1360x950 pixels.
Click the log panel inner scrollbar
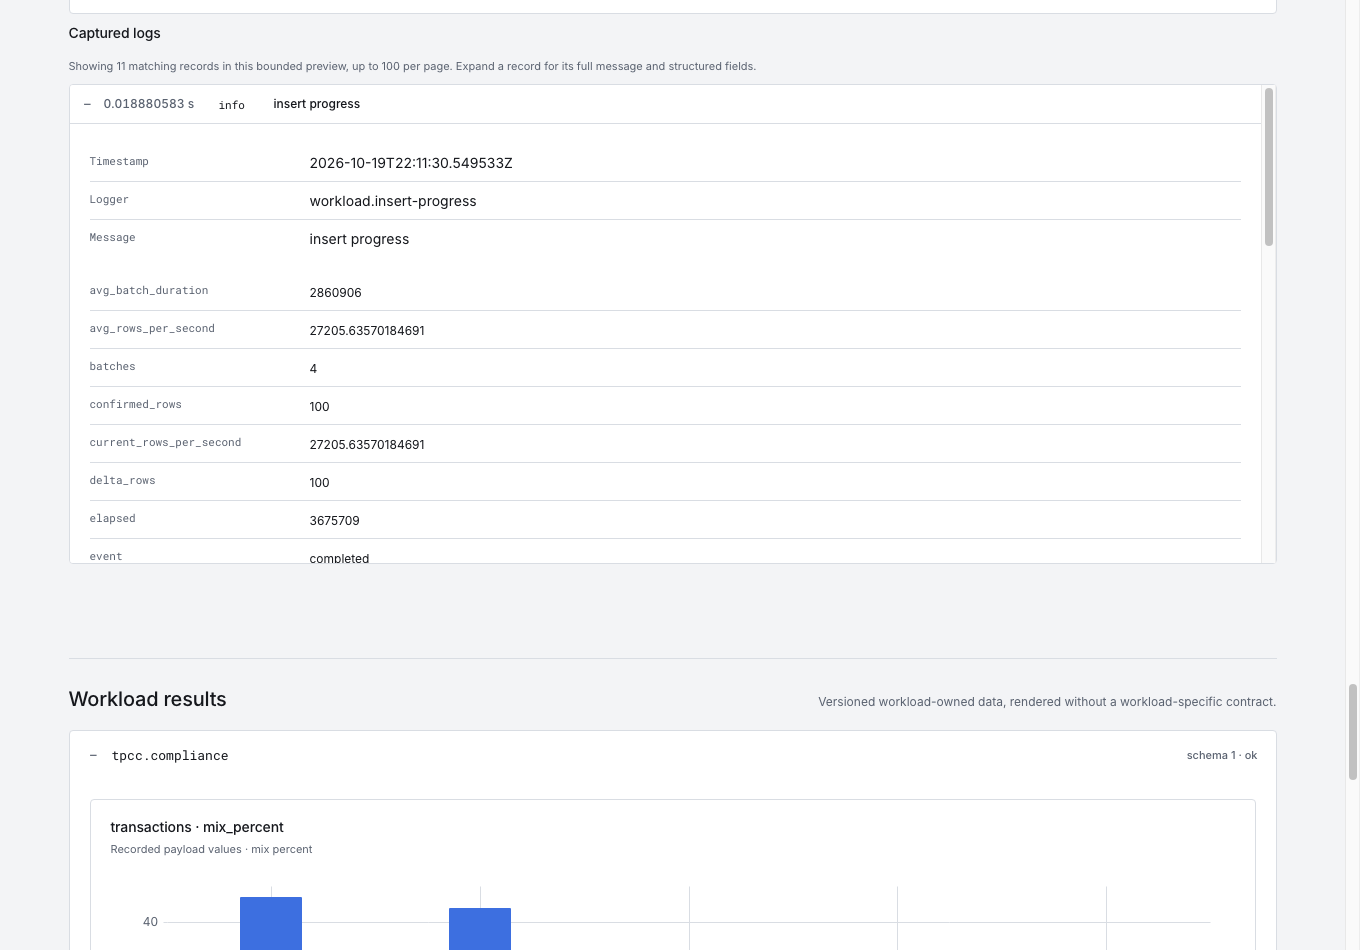point(1269,167)
